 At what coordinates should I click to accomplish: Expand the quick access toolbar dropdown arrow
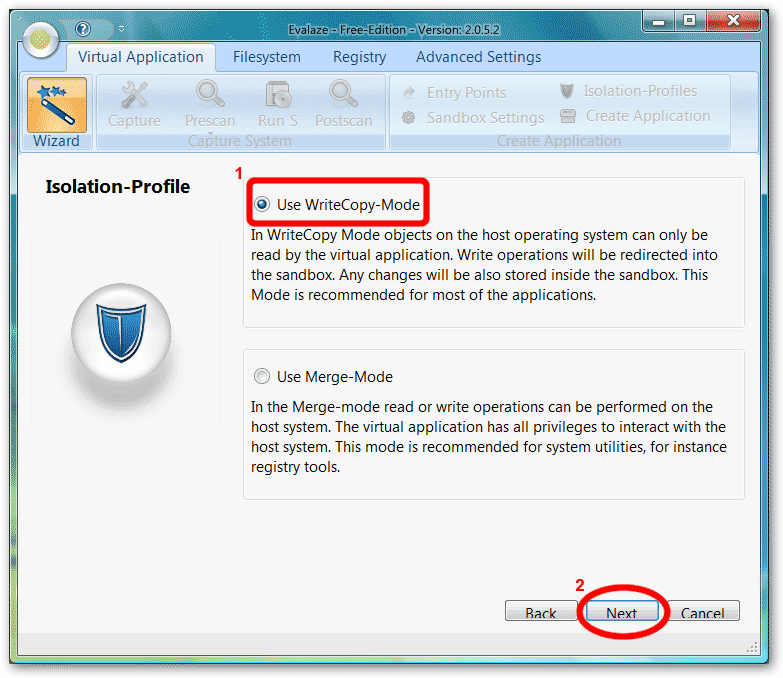121,29
